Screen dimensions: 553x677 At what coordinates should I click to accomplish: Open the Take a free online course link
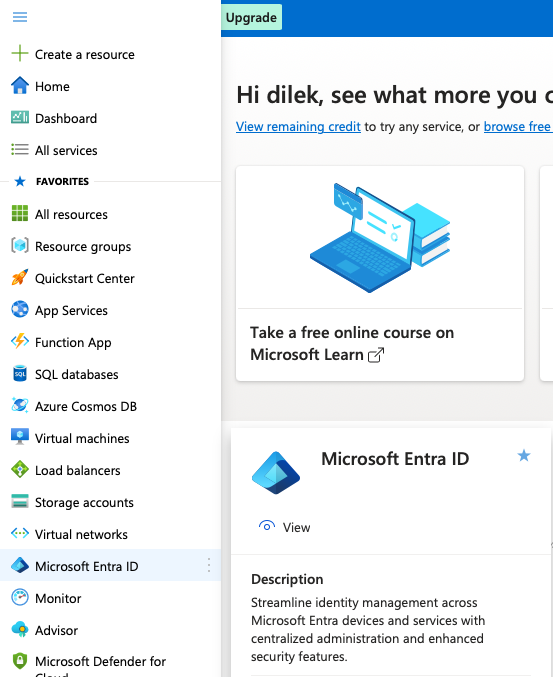click(352, 344)
